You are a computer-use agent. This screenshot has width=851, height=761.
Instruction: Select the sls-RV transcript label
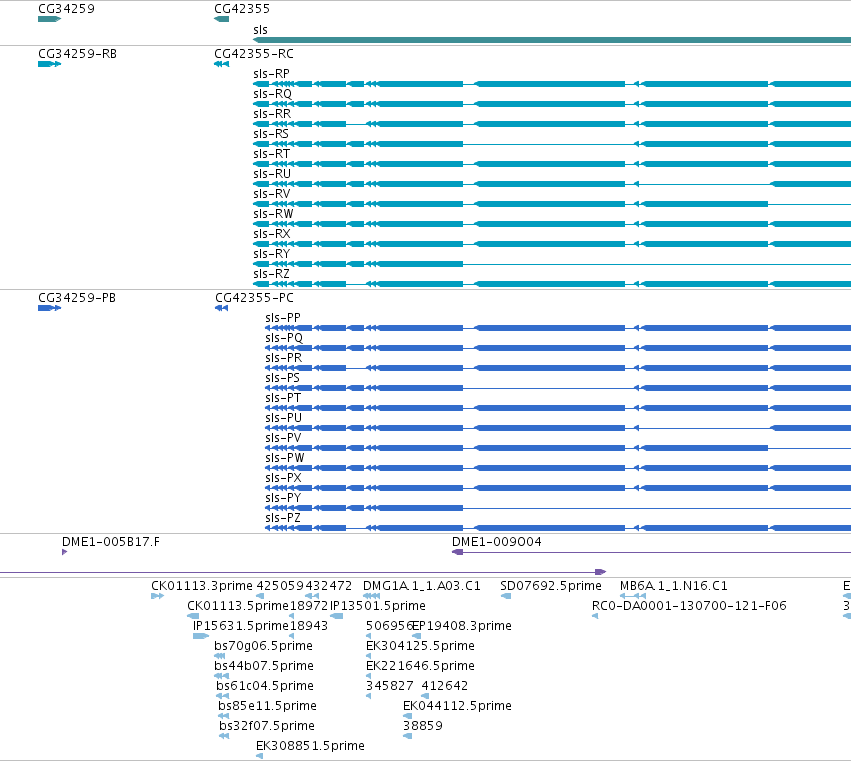272,194
